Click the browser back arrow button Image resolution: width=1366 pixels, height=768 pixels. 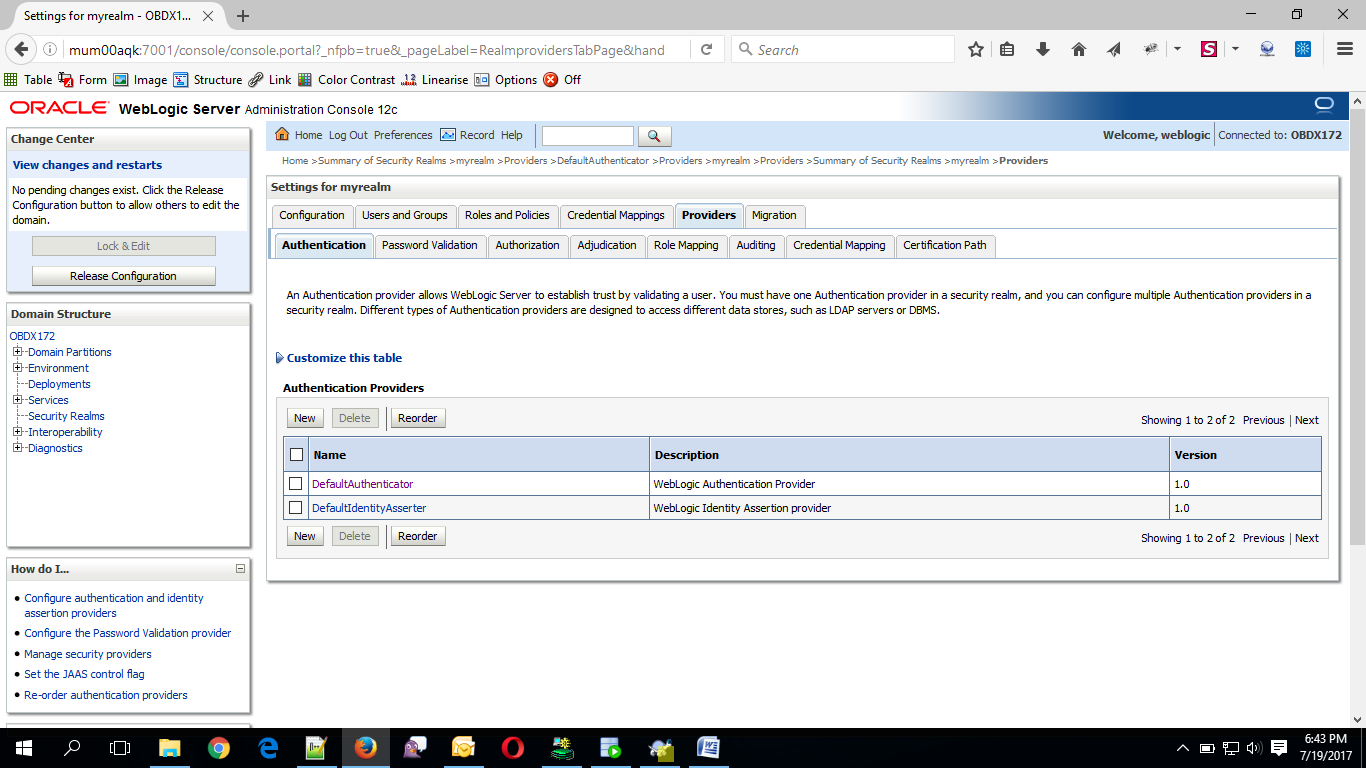coord(21,49)
